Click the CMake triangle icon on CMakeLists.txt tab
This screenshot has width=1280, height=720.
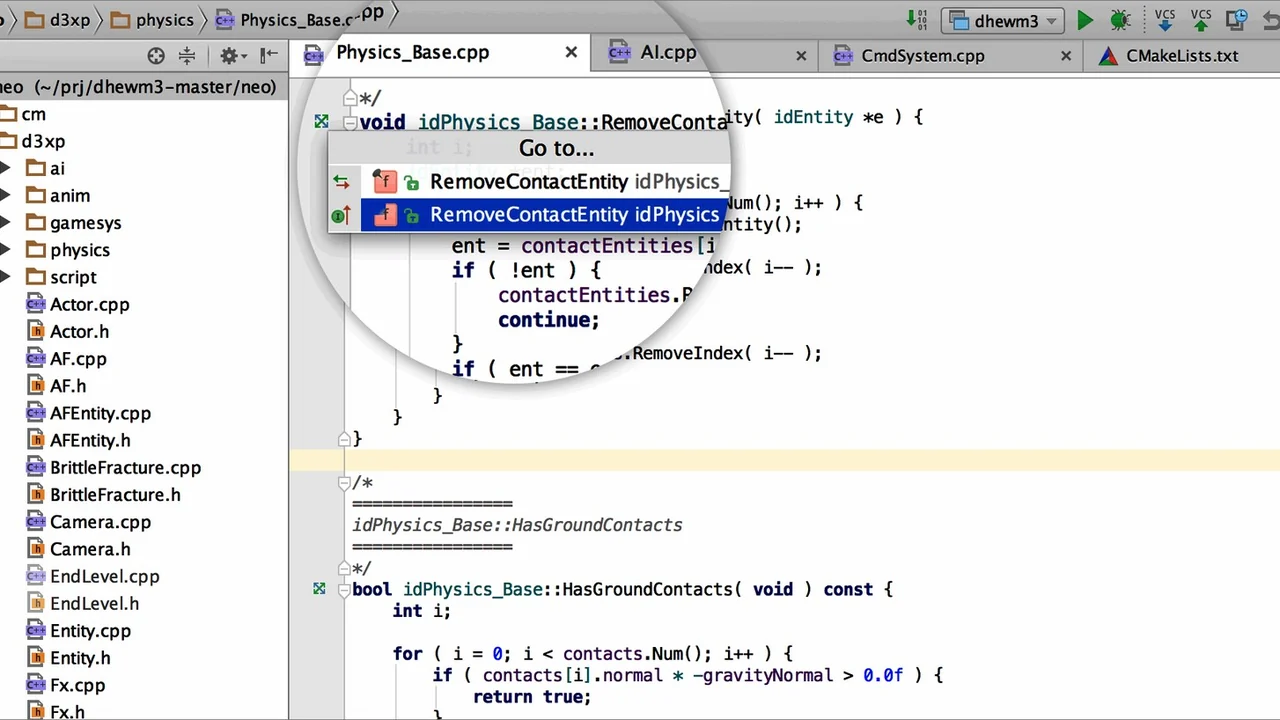pyautogui.click(x=1108, y=56)
